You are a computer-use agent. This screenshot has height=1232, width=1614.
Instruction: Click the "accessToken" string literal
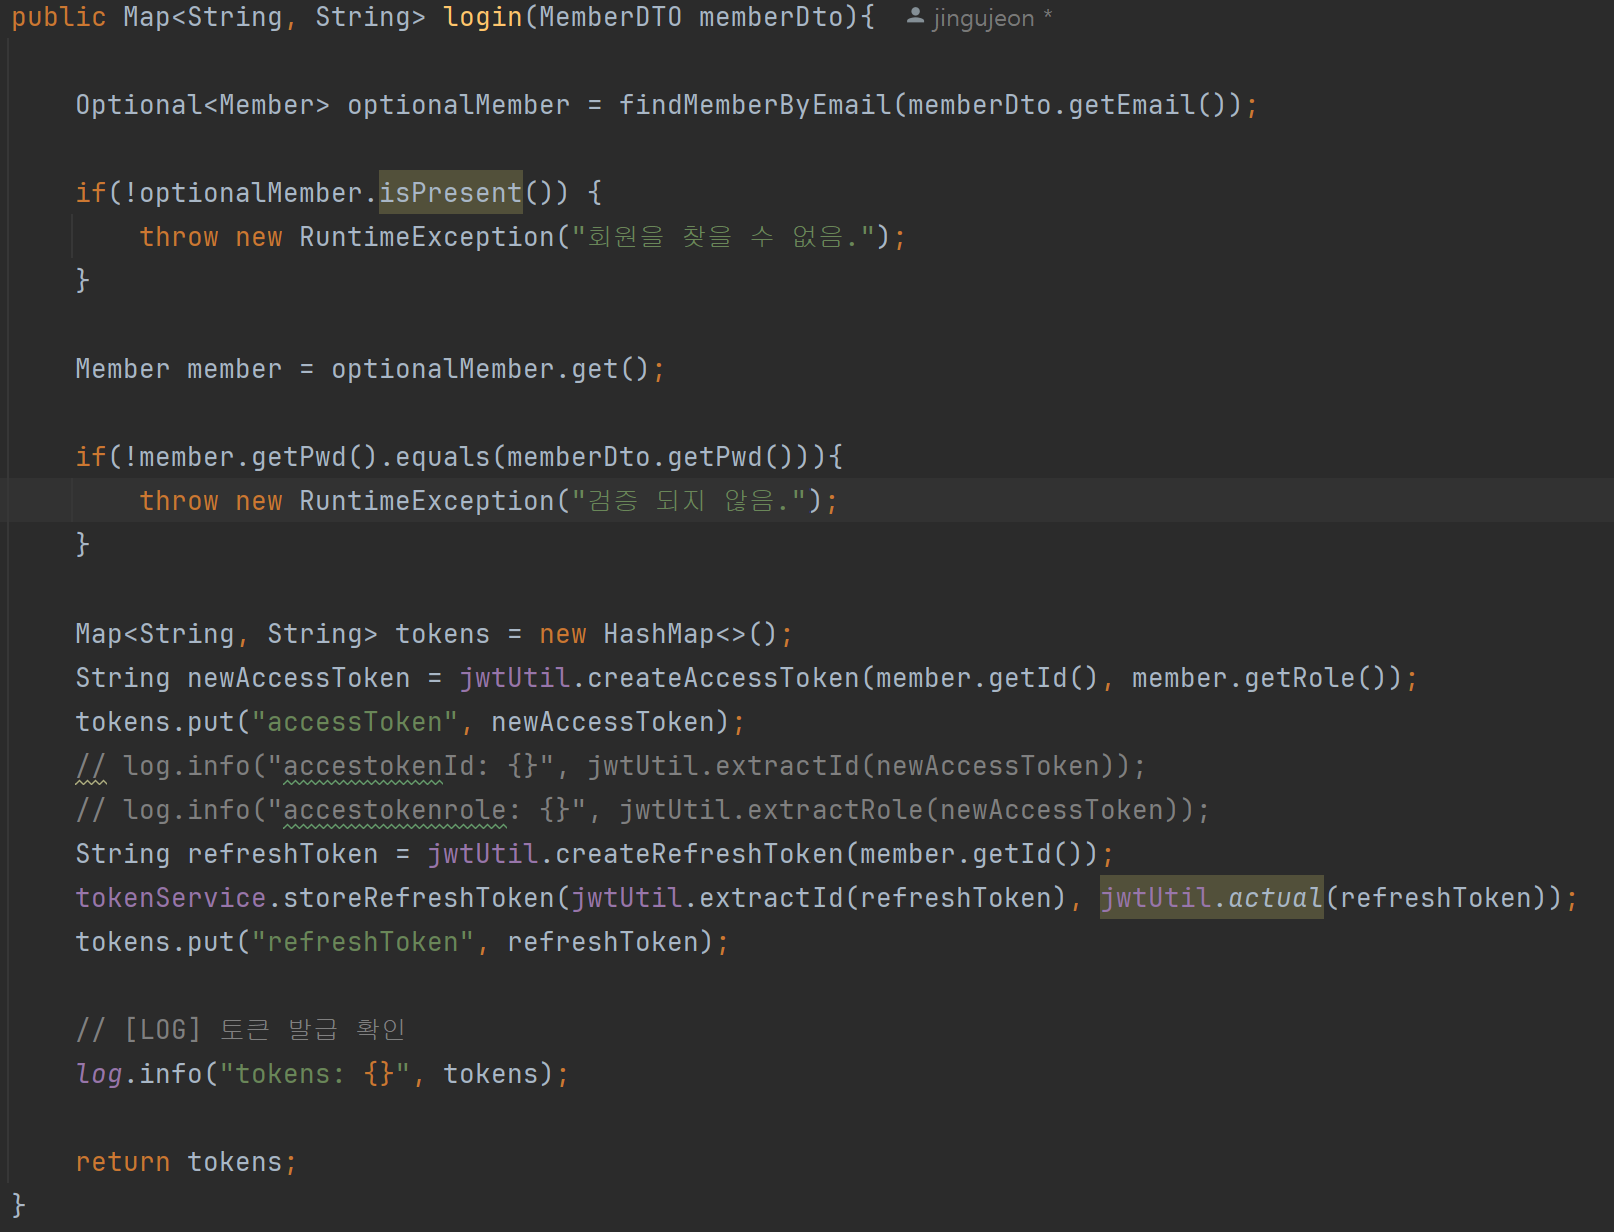(x=355, y=721)
